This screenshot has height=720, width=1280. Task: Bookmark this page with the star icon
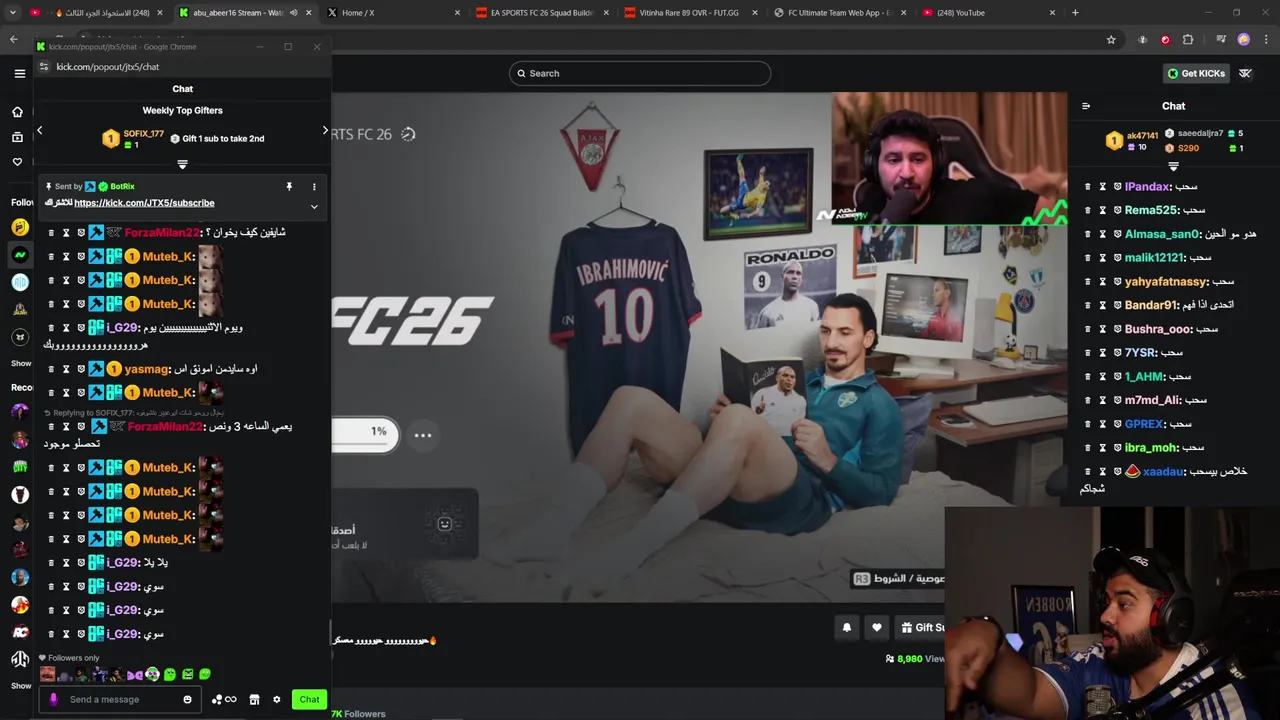point(1111,40)
